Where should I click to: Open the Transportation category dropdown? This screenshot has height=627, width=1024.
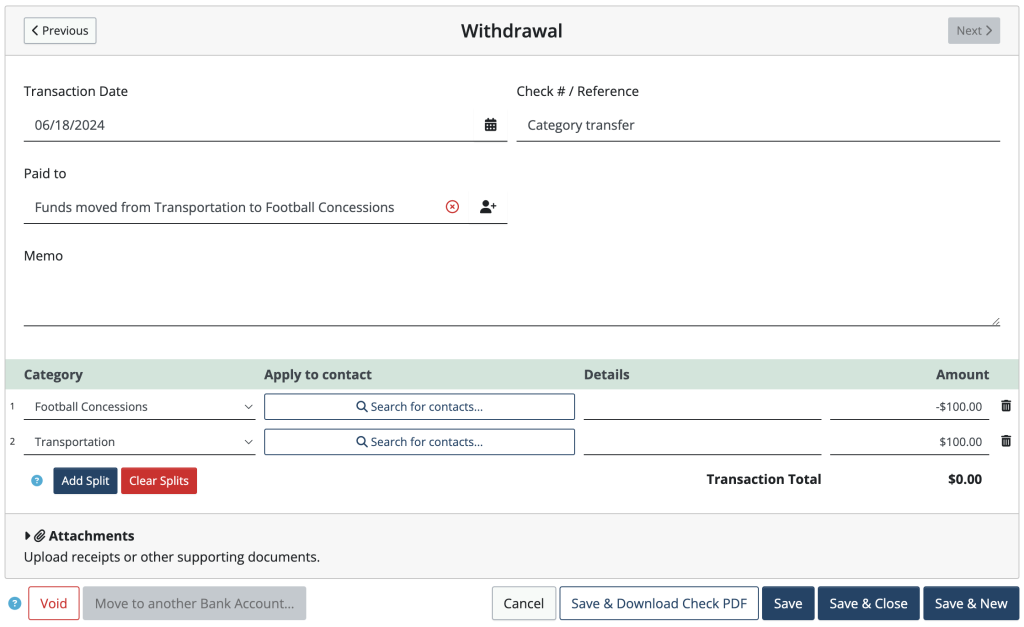pos(140,442)
